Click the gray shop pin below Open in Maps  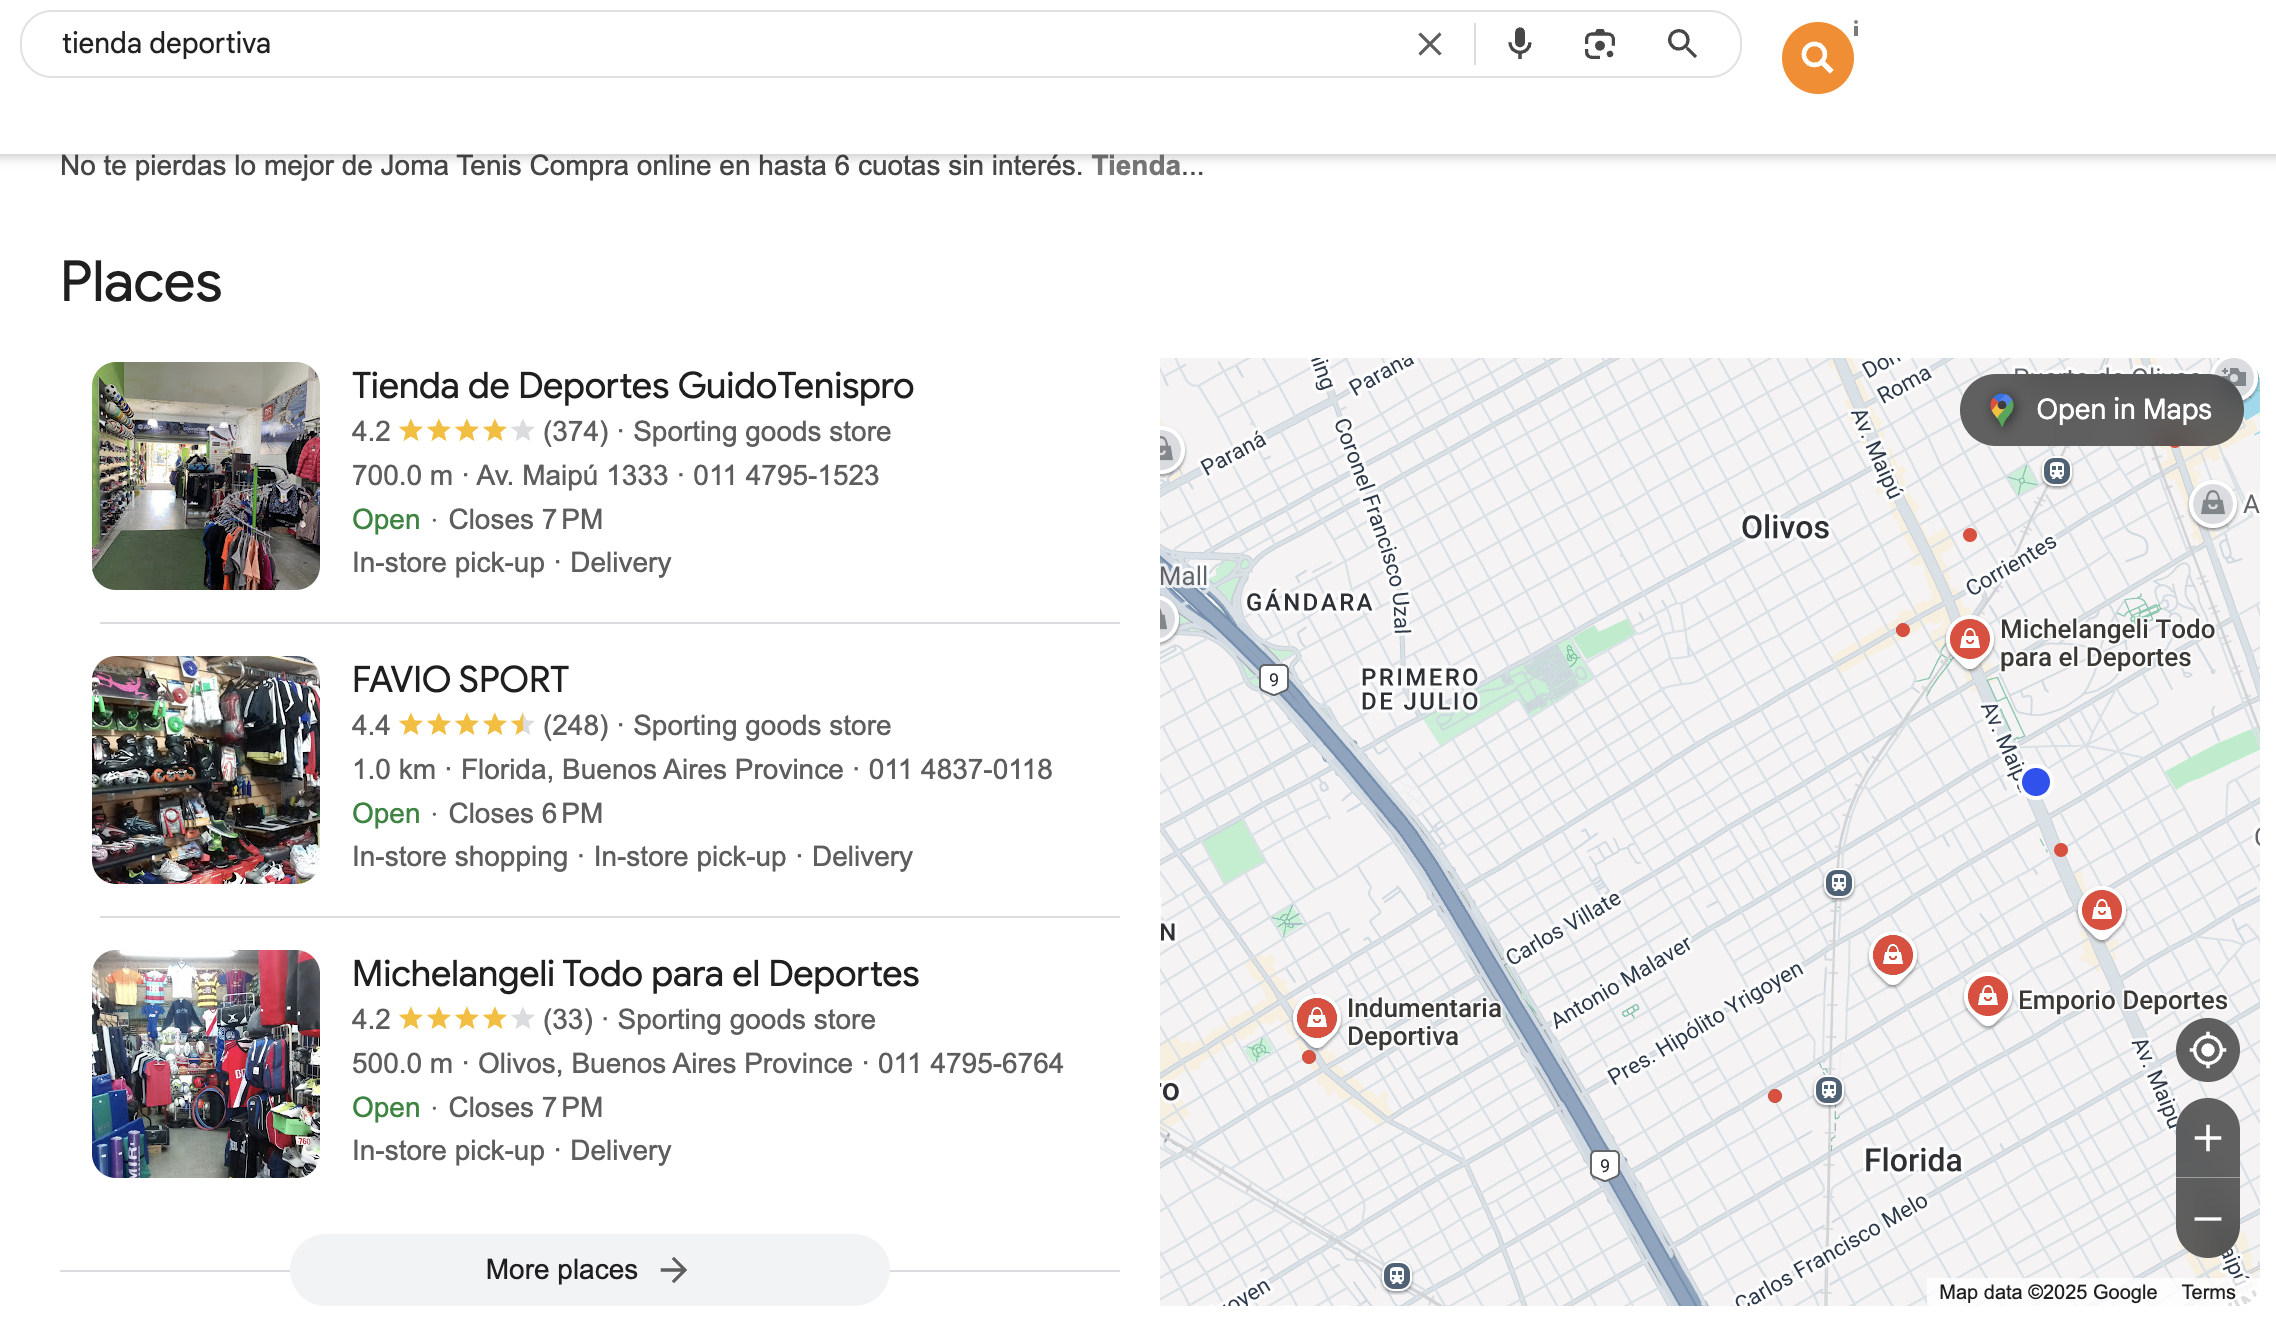(2213, 504)
